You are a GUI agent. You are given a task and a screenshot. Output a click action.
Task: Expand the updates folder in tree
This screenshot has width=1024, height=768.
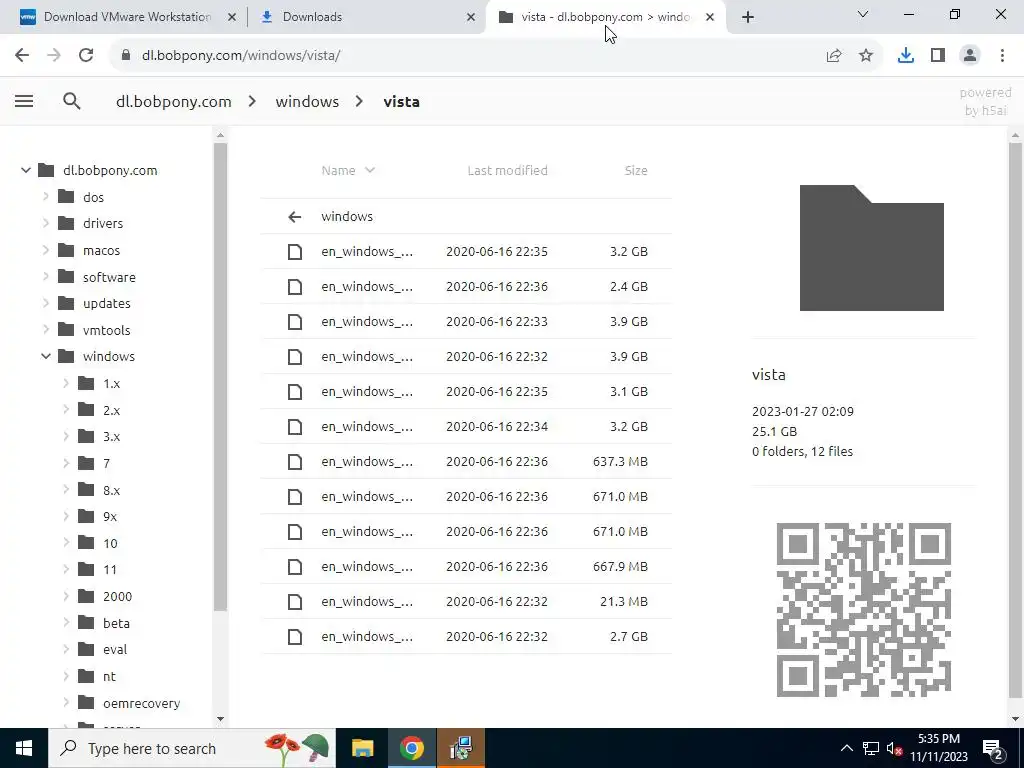[46, 303]
